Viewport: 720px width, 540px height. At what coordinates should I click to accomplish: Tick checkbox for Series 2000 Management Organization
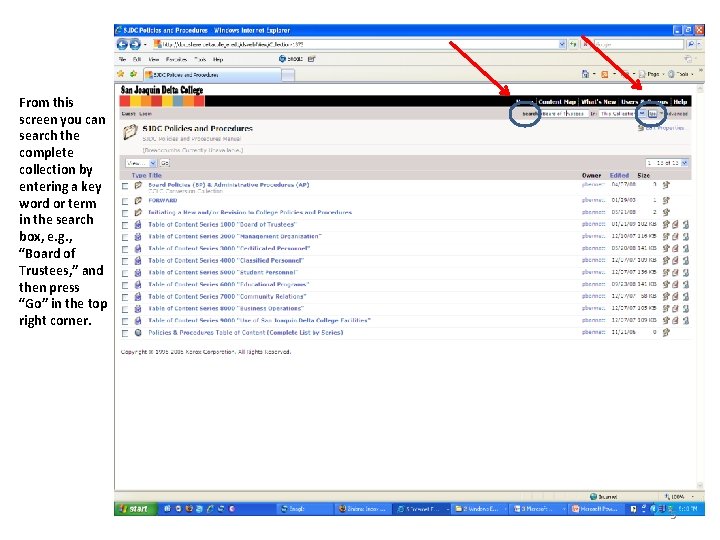click(x=125, y=237)
